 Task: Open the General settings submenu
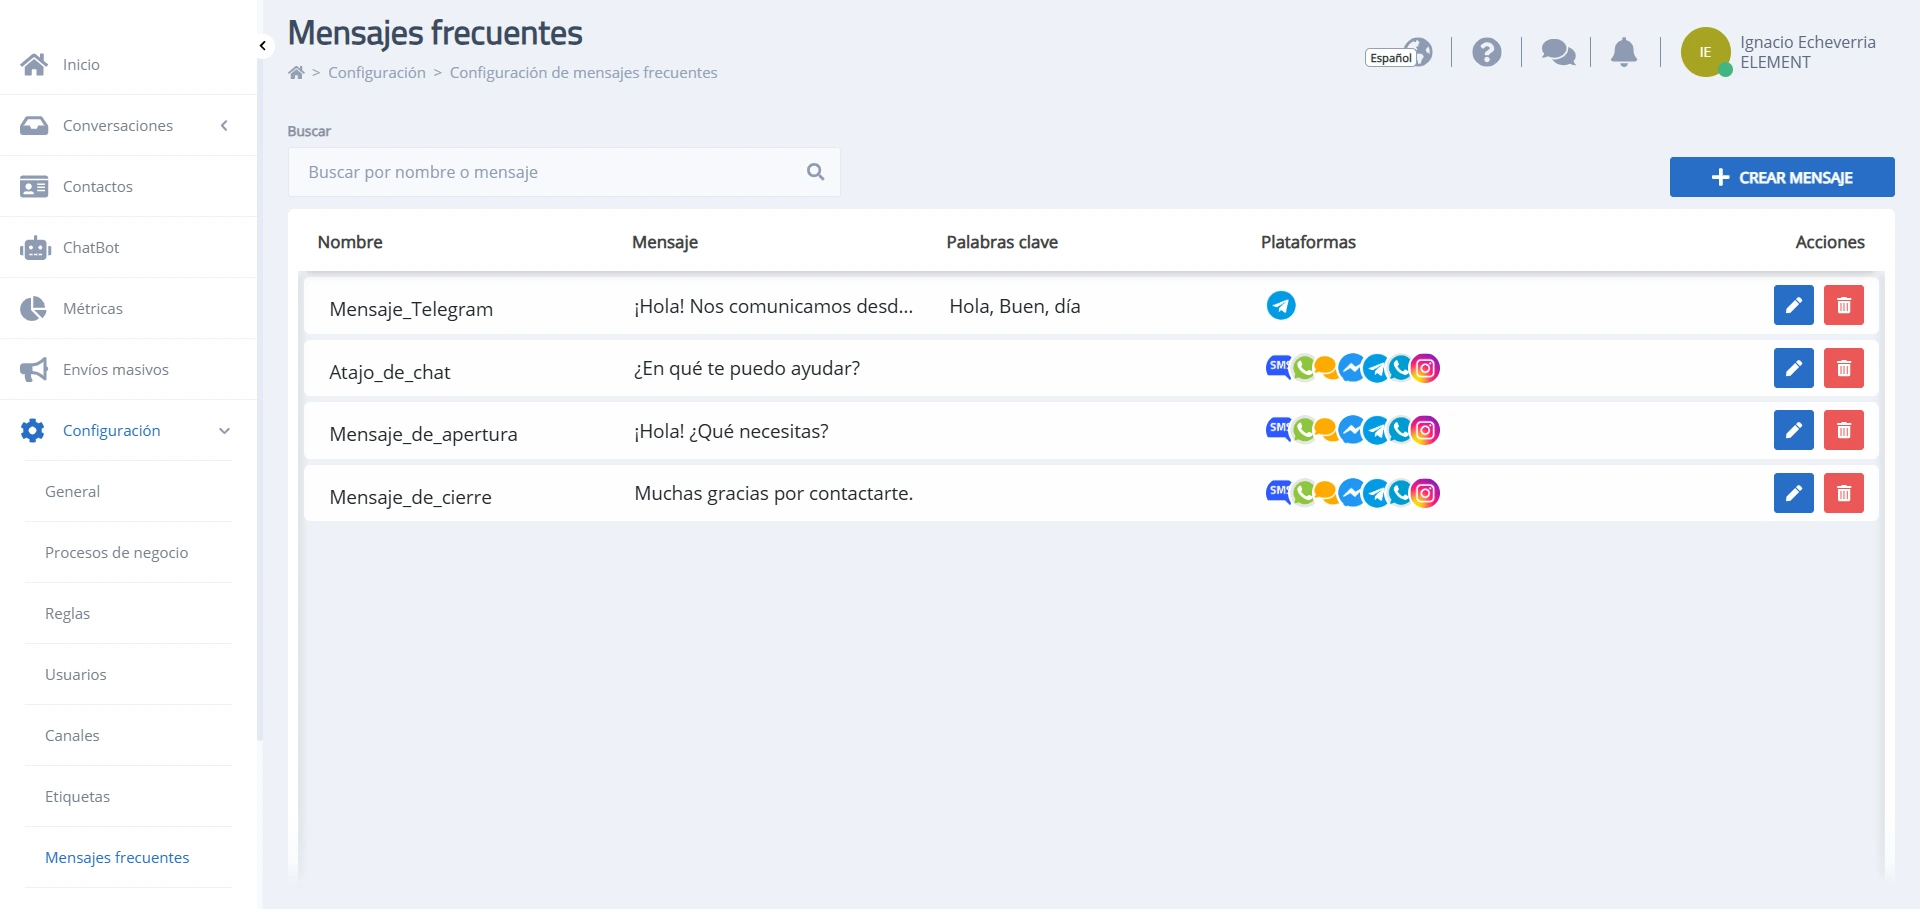coord(72,492)
